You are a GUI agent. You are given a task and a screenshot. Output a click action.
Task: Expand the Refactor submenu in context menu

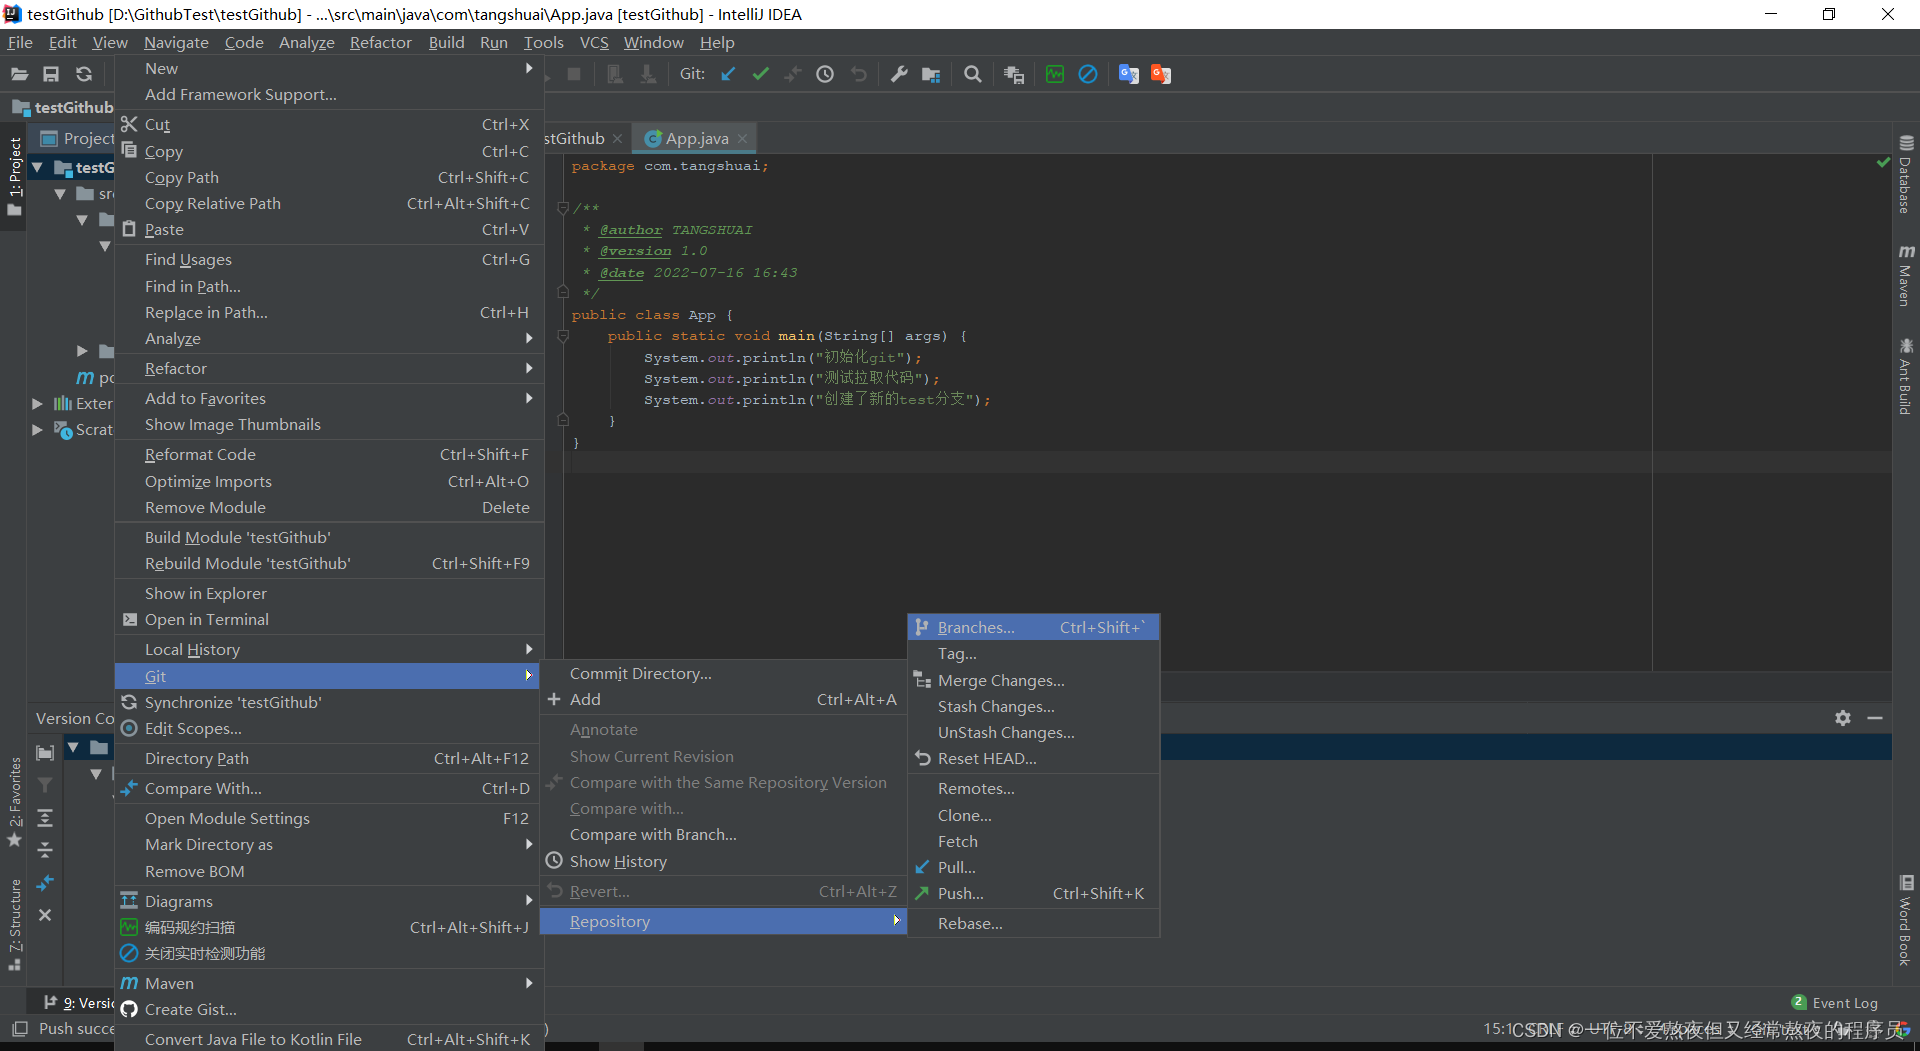click(x=329, y=369)
